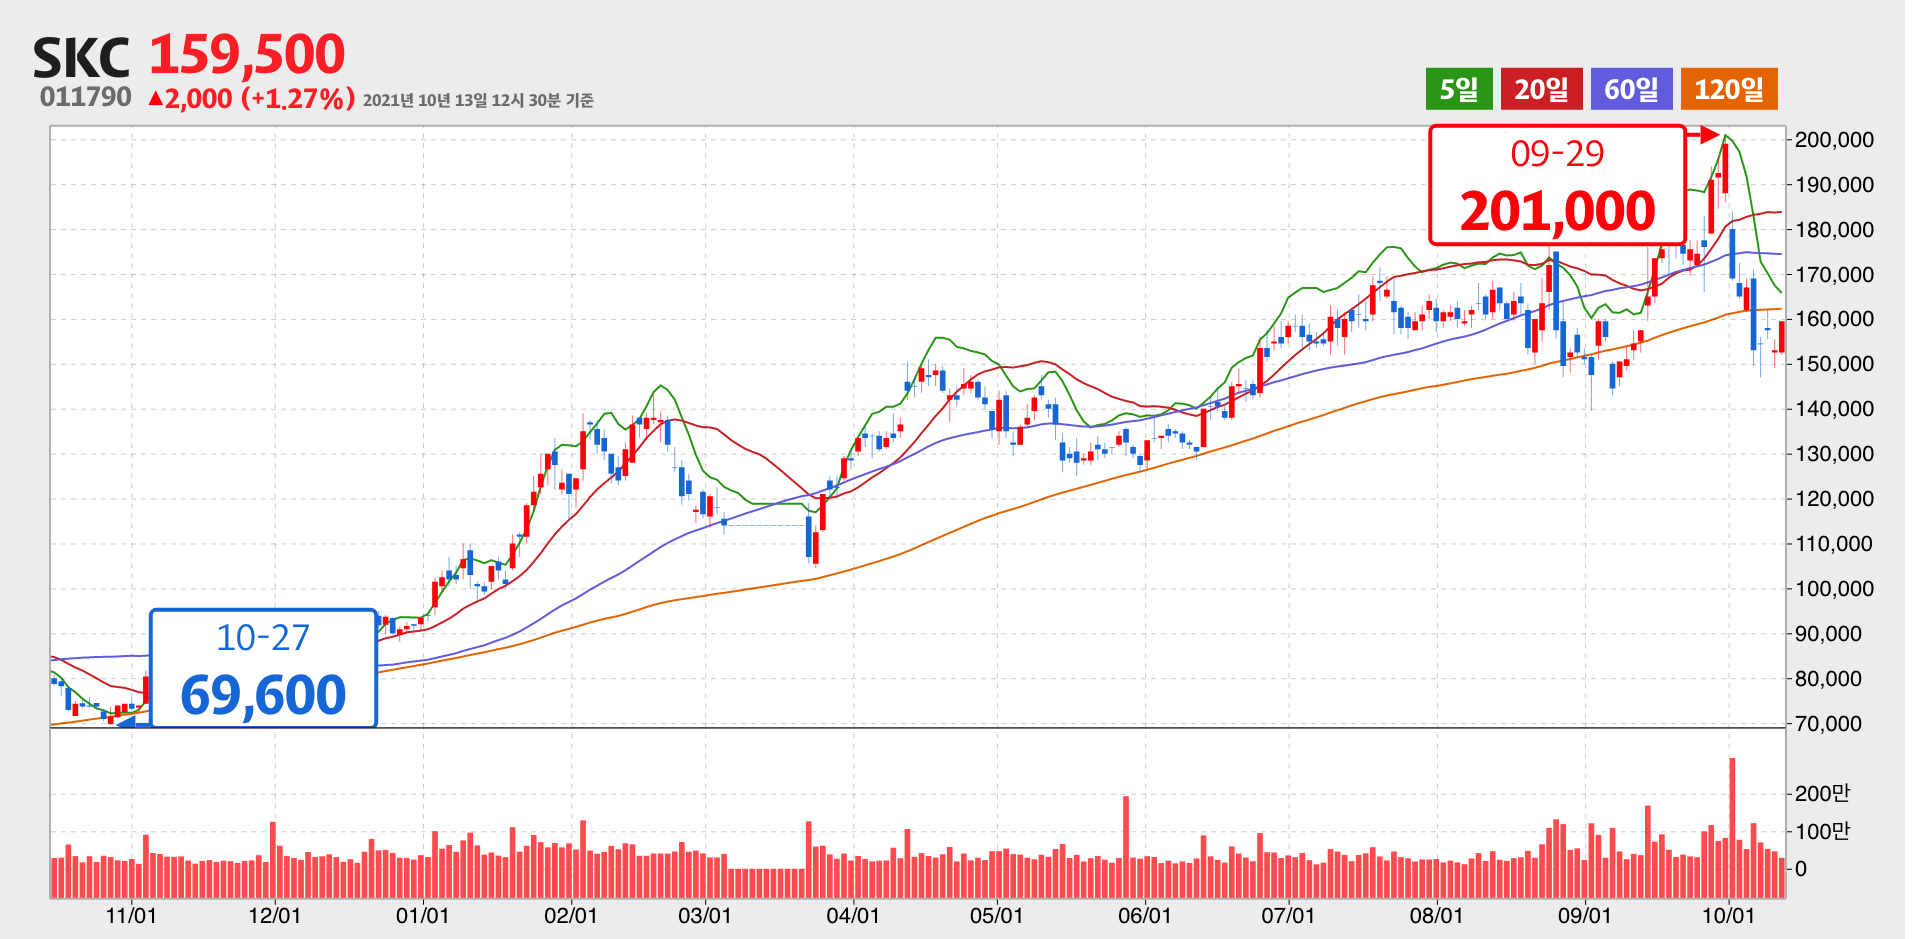Click the timestamp 2021년 10월 13일 12시 30분 기준
Image resolution: width=1920 pixels, height=939 pixels.
tap(478, 100)
